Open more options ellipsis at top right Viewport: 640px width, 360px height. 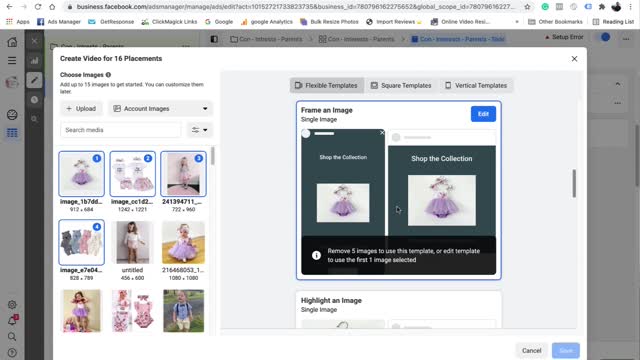coord(626,39)
